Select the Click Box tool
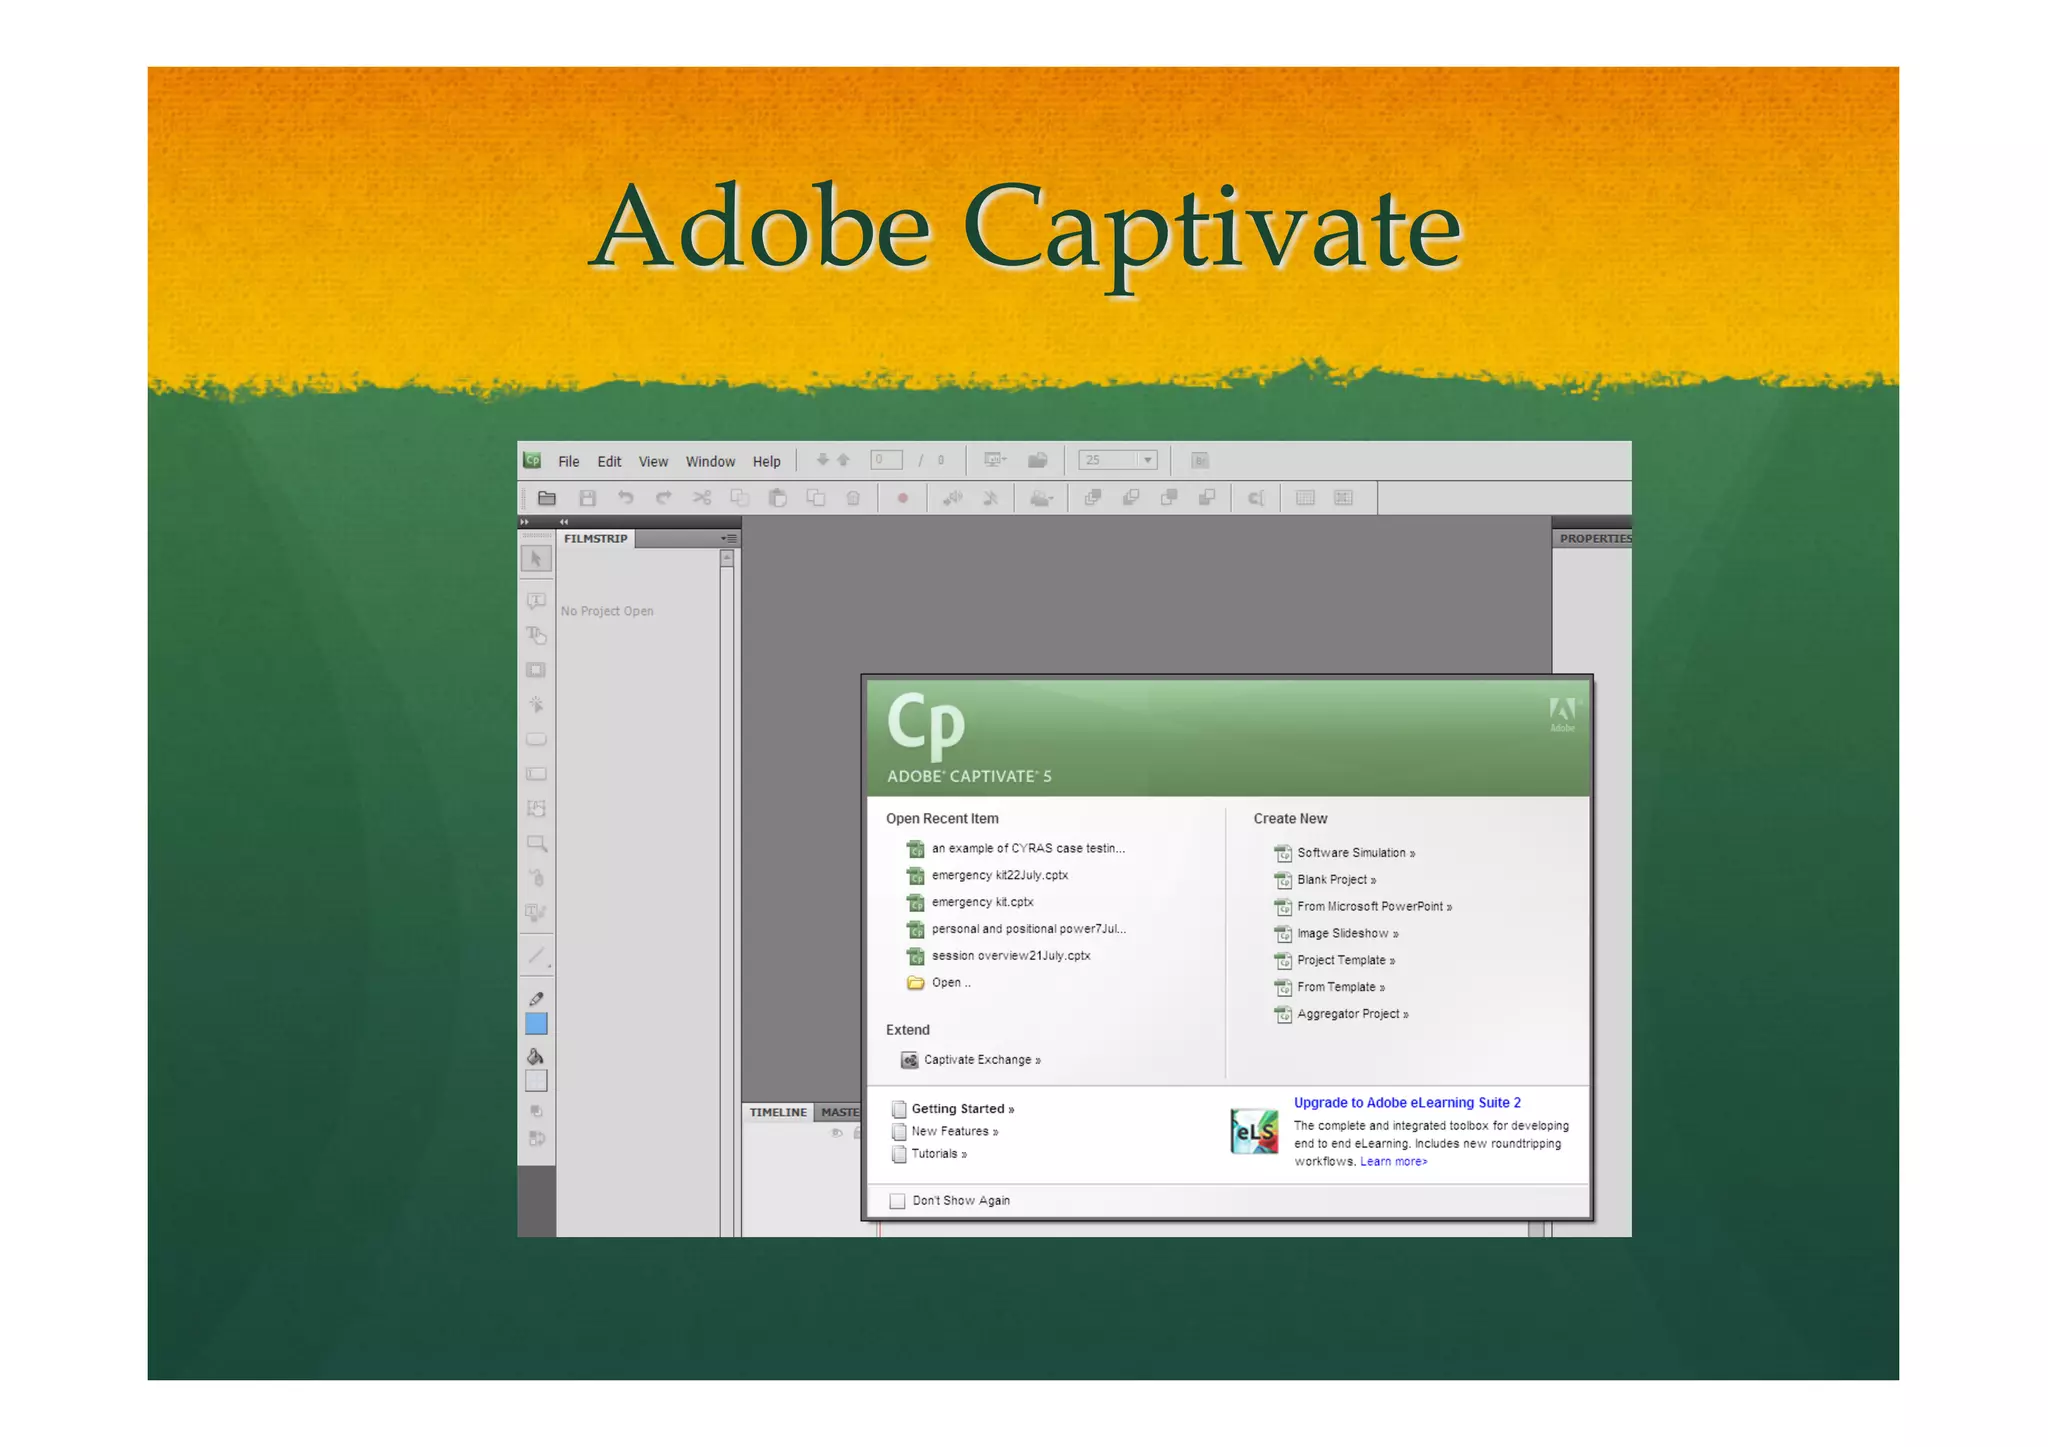This screenshot has height=1447, width=2048. click(536, 705)
